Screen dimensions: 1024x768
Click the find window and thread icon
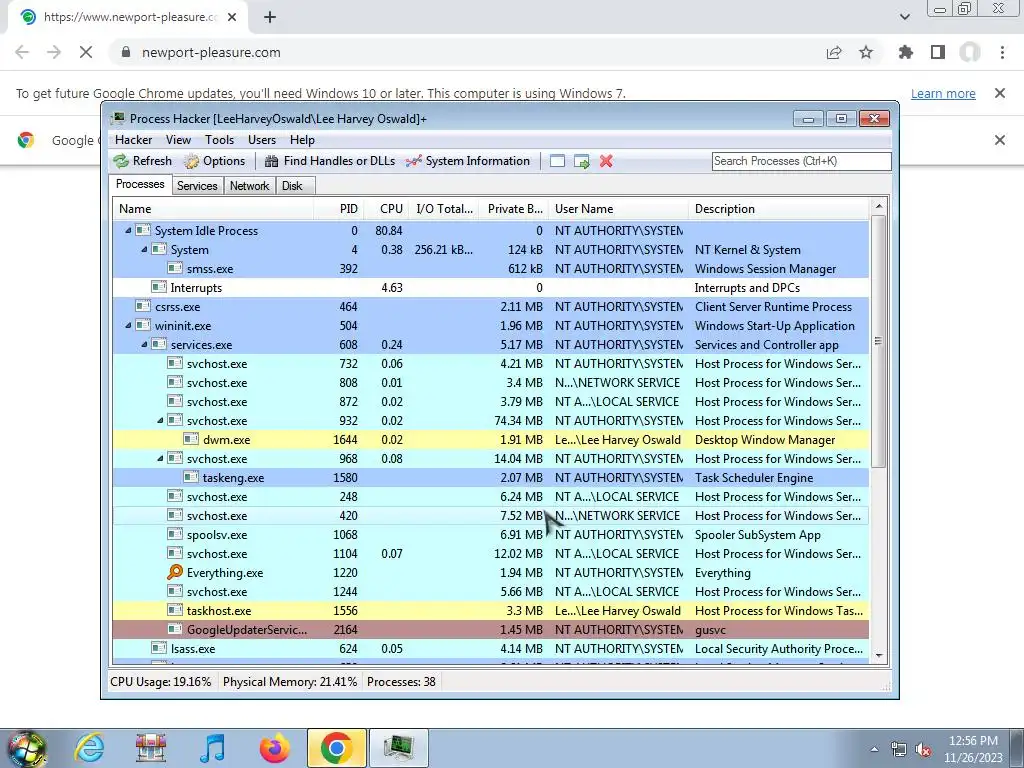(581, 161)
